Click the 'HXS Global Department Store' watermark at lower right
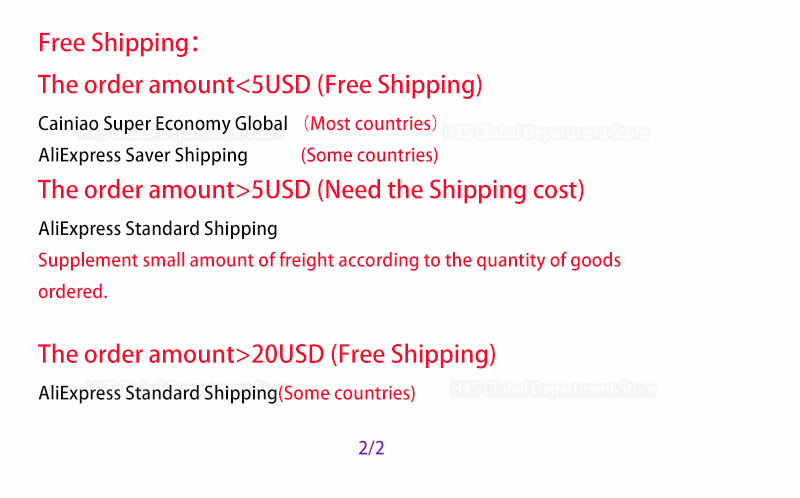The image size is (800, 498). pos(553,390)
